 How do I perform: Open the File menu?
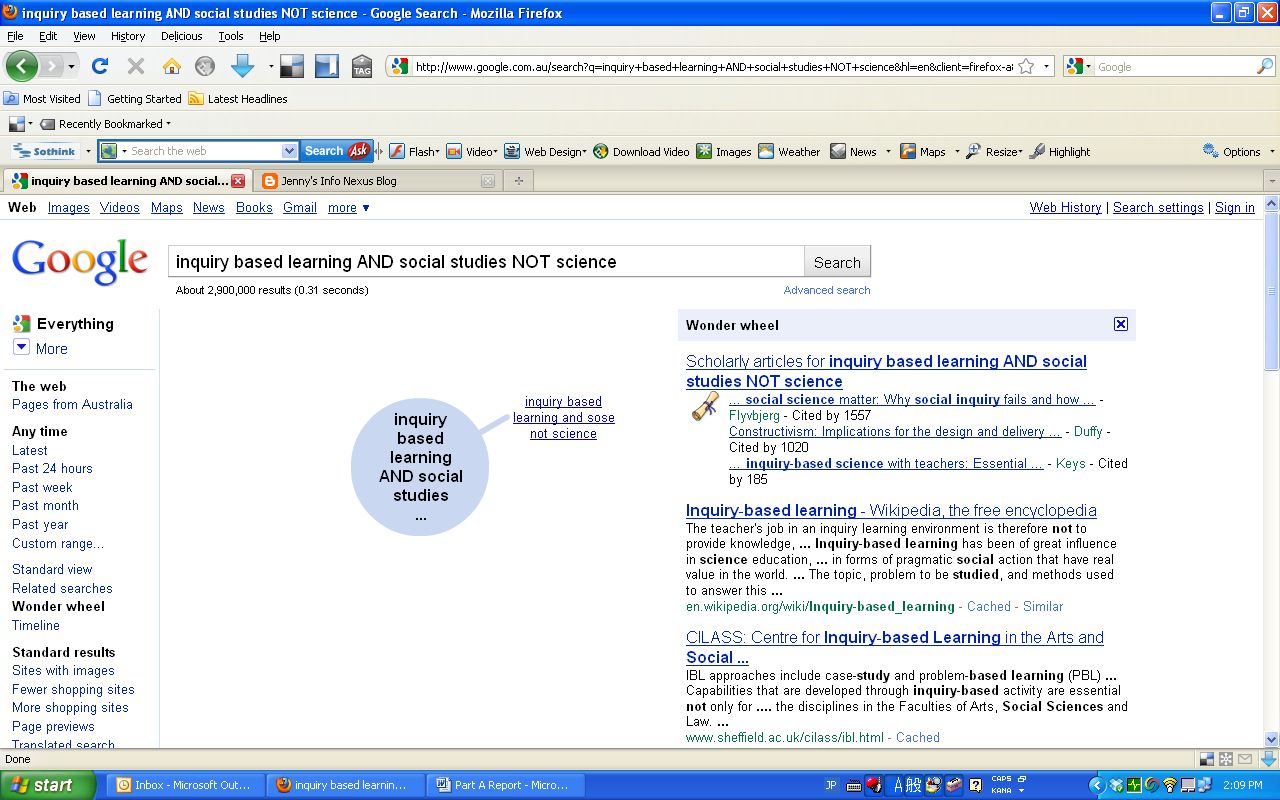click(x=15, y=36)
